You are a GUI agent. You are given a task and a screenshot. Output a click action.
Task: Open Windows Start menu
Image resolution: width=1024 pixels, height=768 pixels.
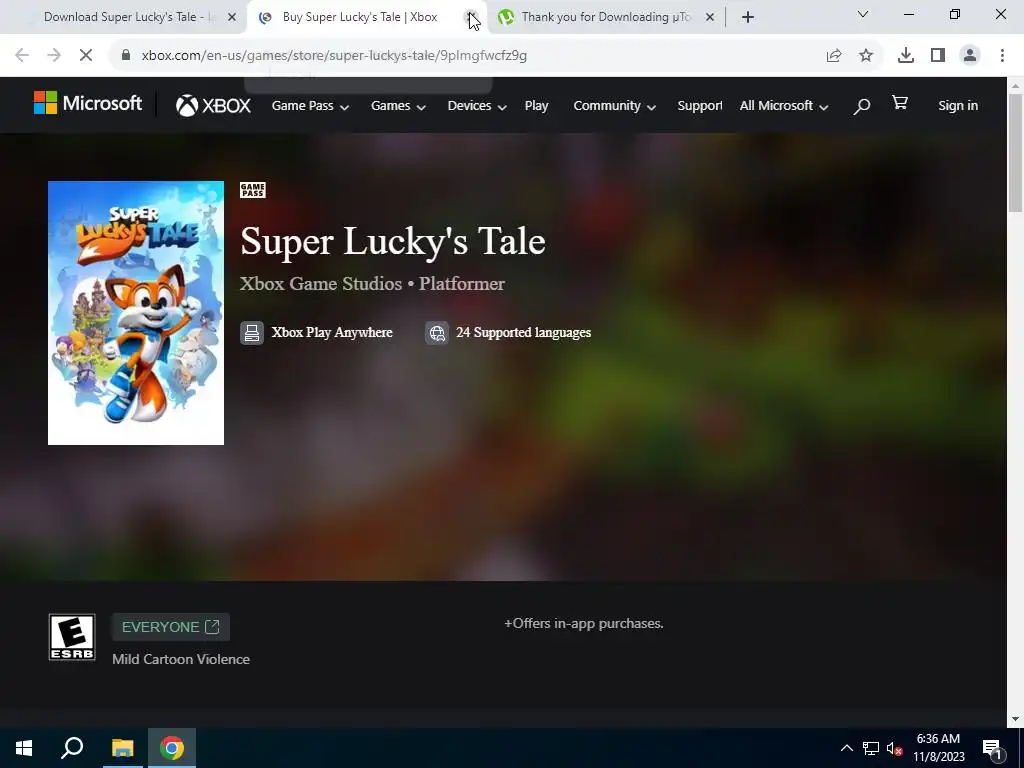[x=24, y=748]
